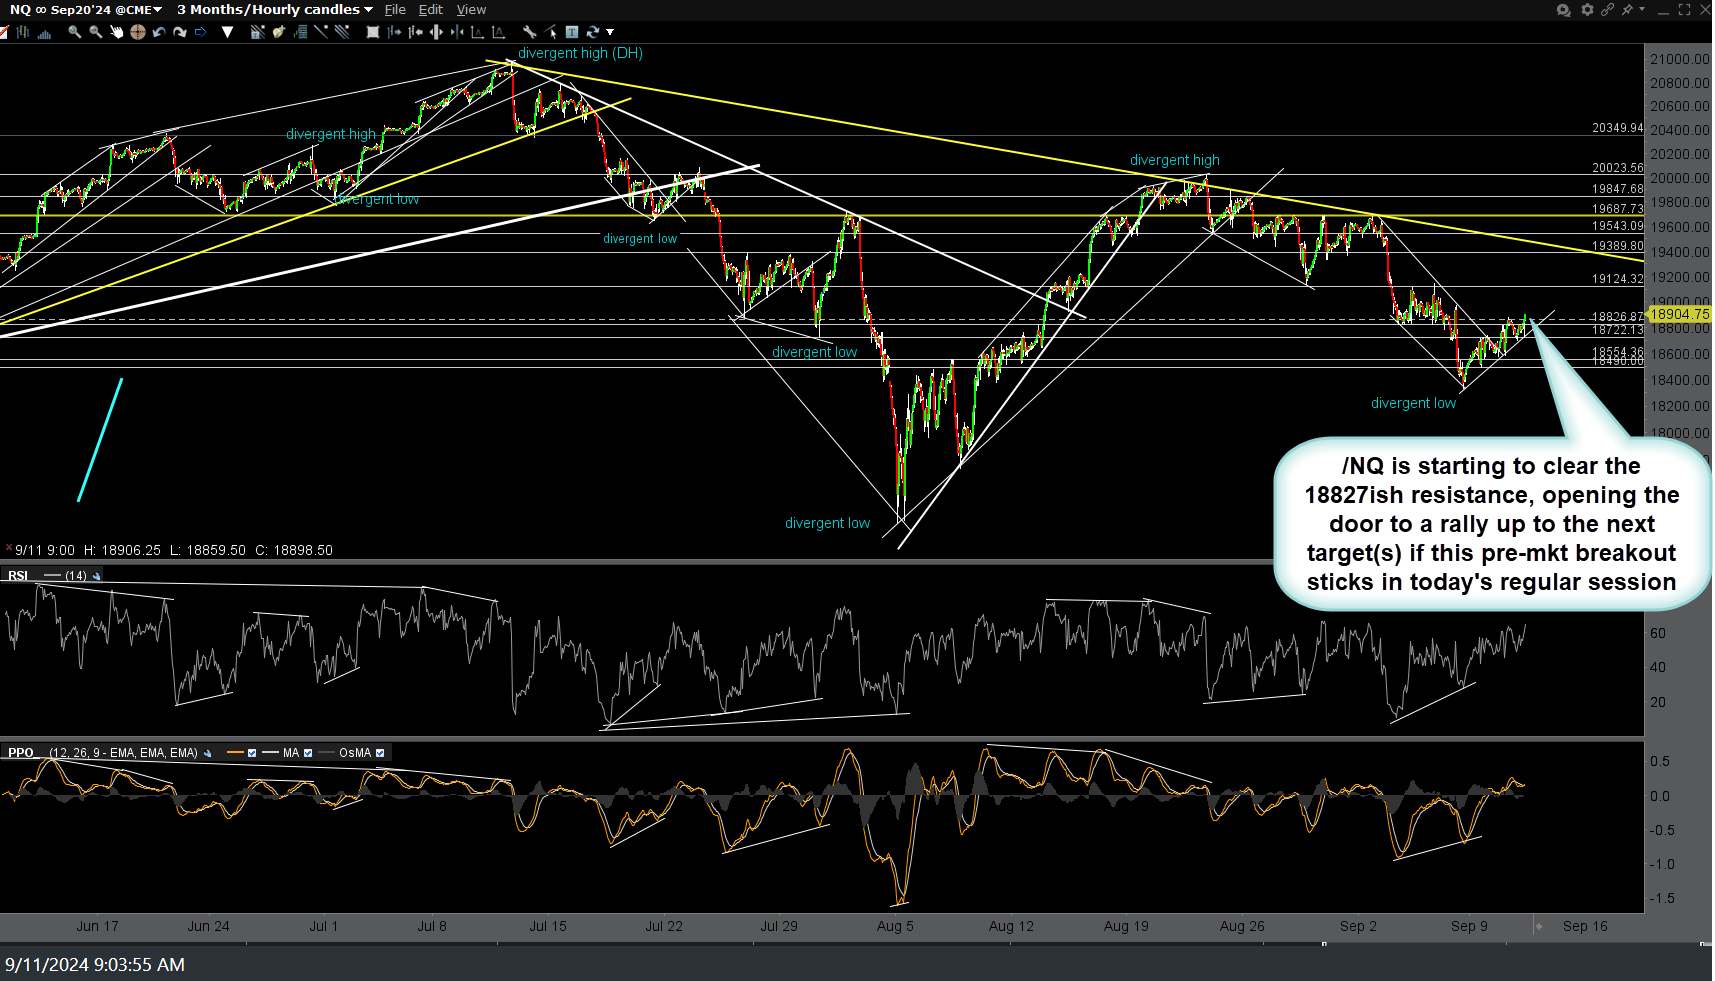Click the redo arrow in the toolbar

tap(180, 32)
